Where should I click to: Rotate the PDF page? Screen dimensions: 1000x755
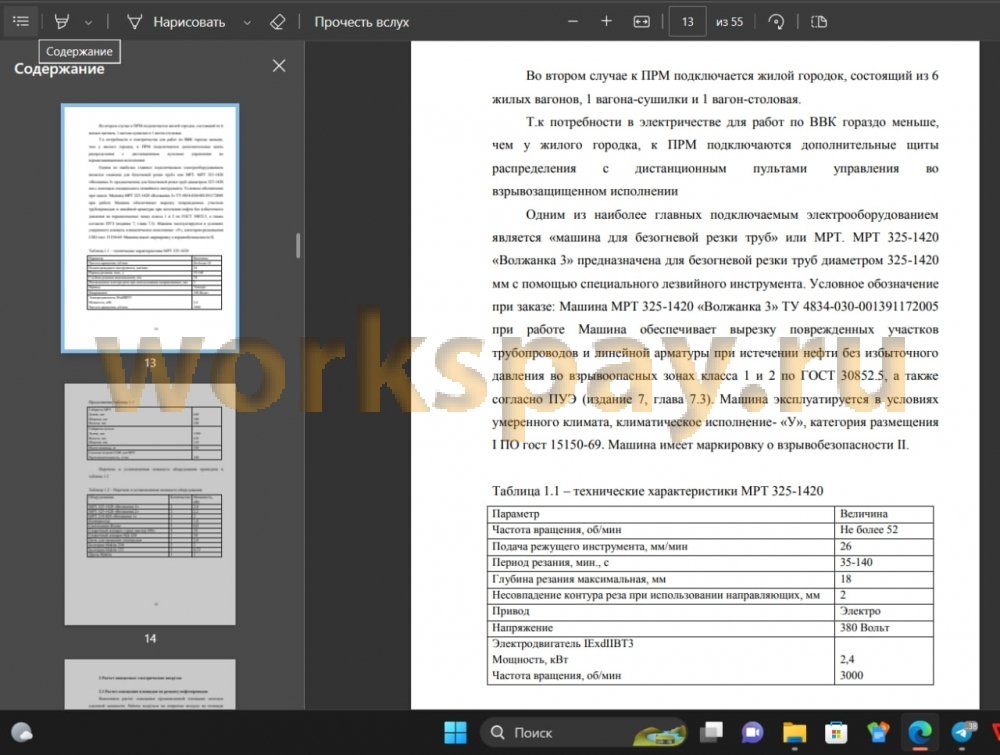[x=776, y=22]
